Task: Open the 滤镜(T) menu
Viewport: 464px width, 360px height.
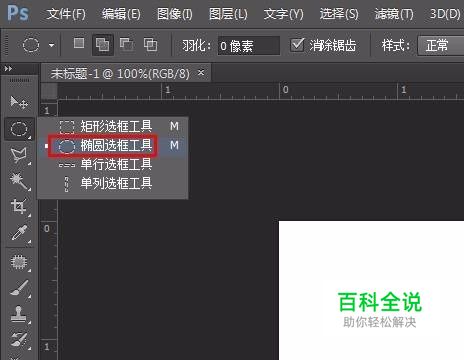Action: (394, 14)
